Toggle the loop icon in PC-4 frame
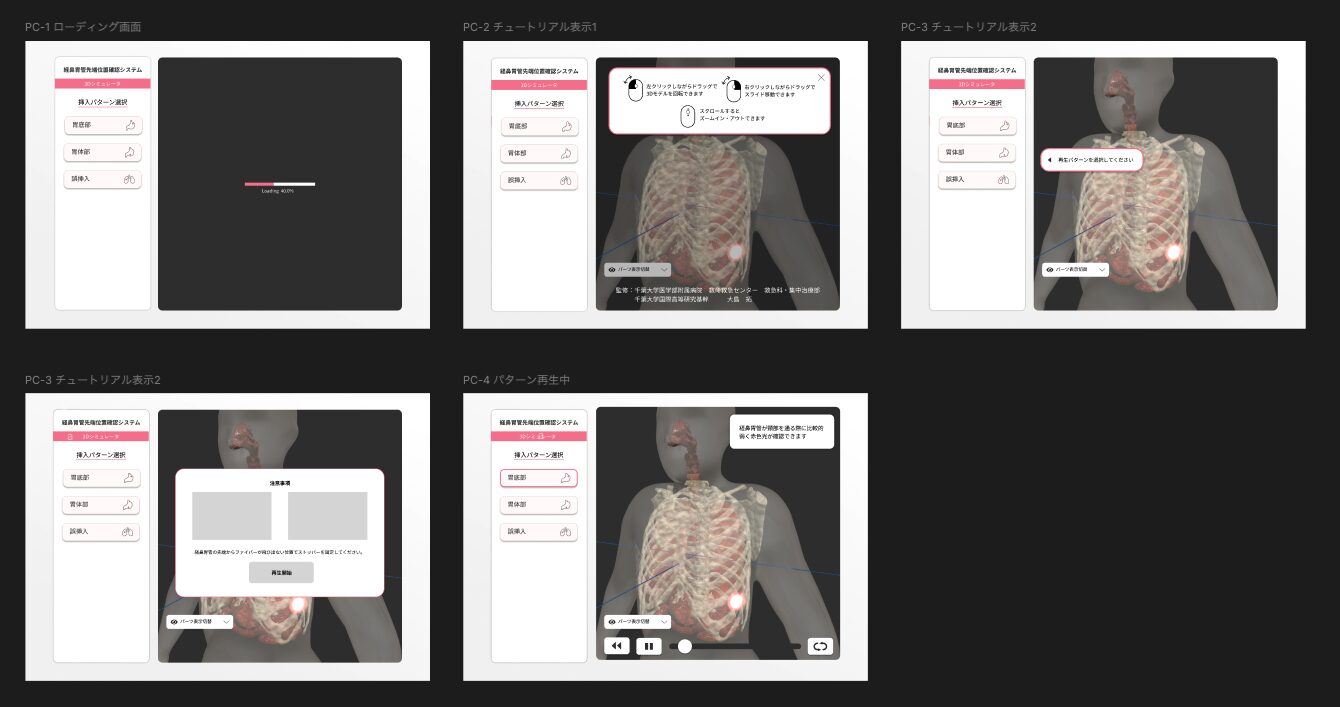The width and height of the screenshot is (1340, 707). (820, 646)
